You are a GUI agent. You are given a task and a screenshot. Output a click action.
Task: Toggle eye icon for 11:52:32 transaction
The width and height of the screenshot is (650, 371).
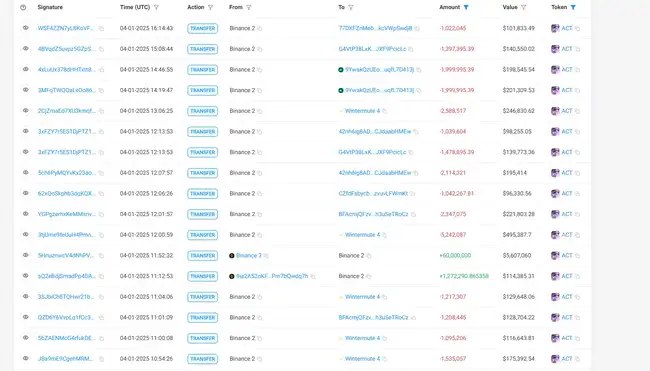pyautogui.click(x=26, y=255)
